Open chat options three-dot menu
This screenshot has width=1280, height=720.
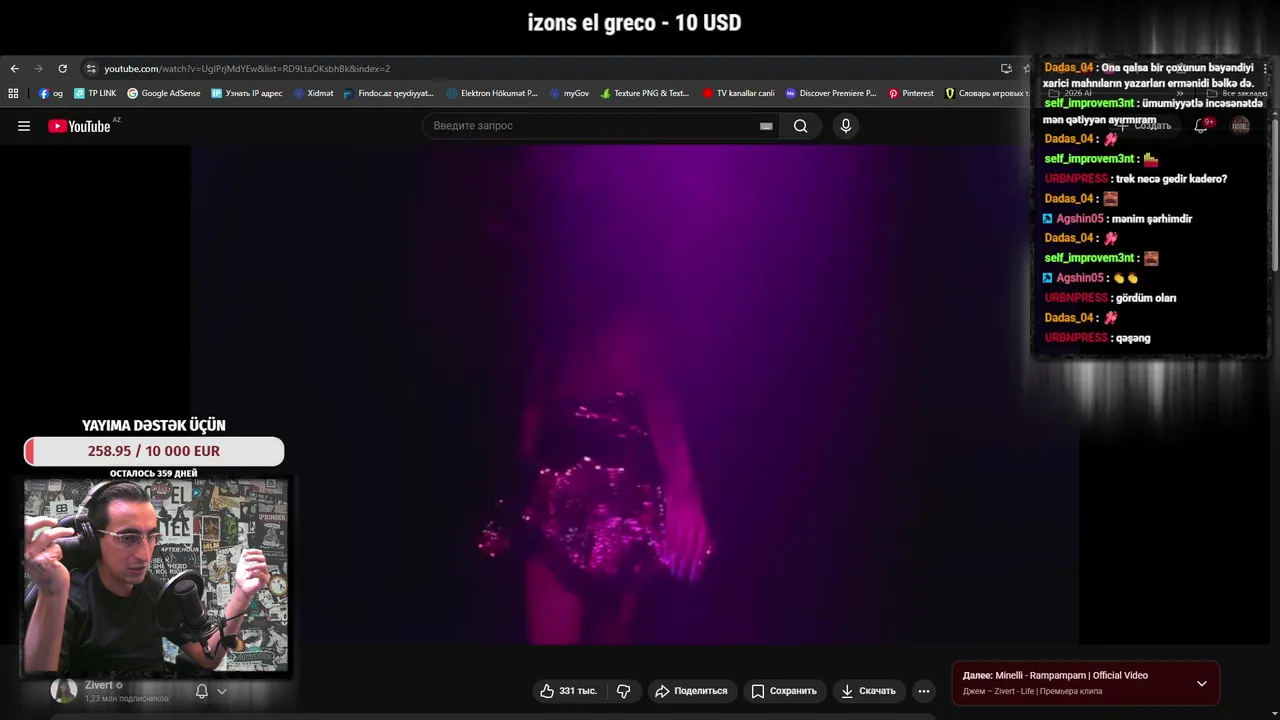click(x=1265, y=69)
